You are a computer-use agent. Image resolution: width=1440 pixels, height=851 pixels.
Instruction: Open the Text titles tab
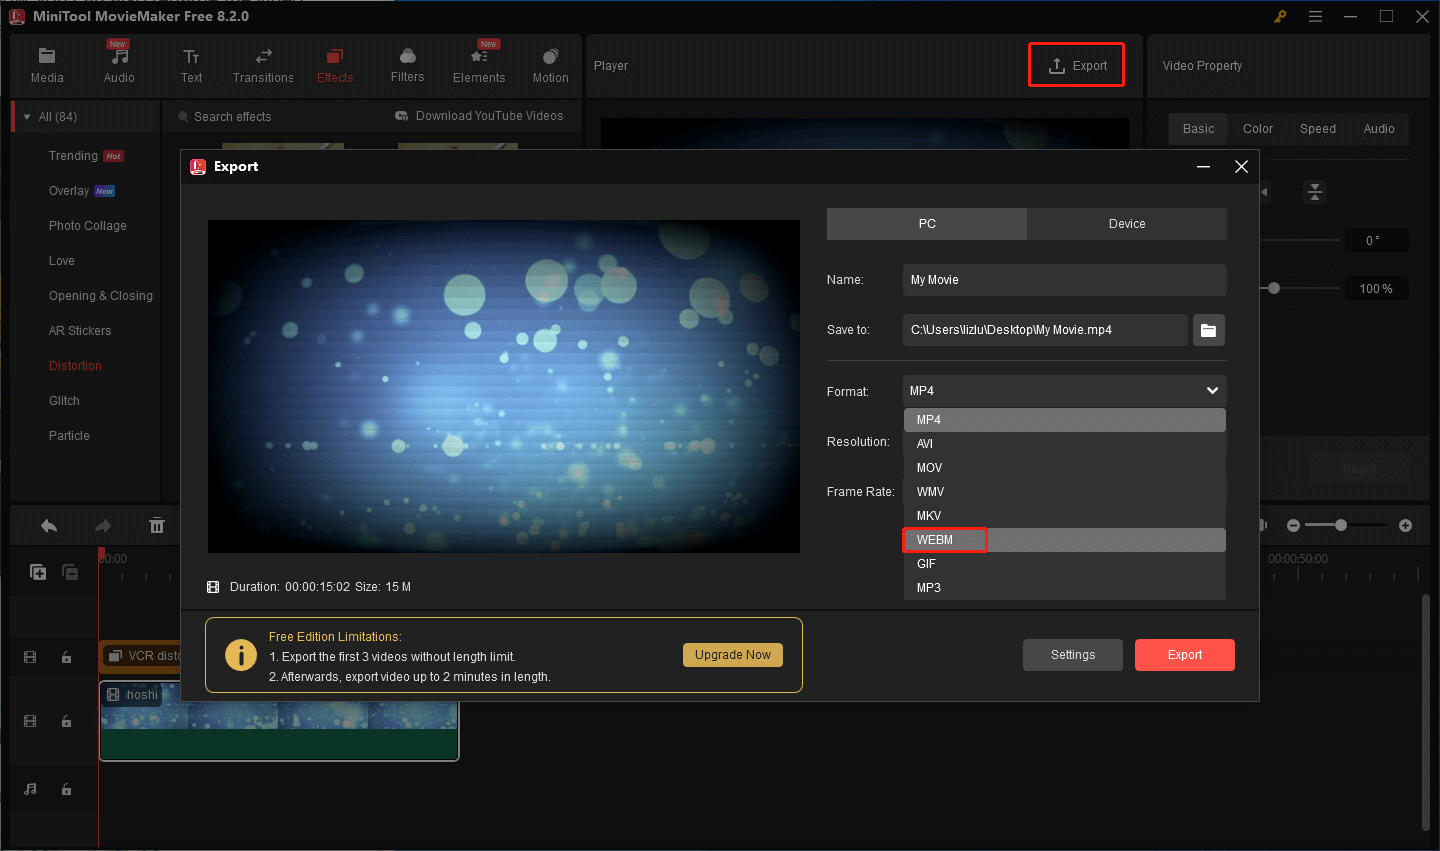[x=191, y=66]
